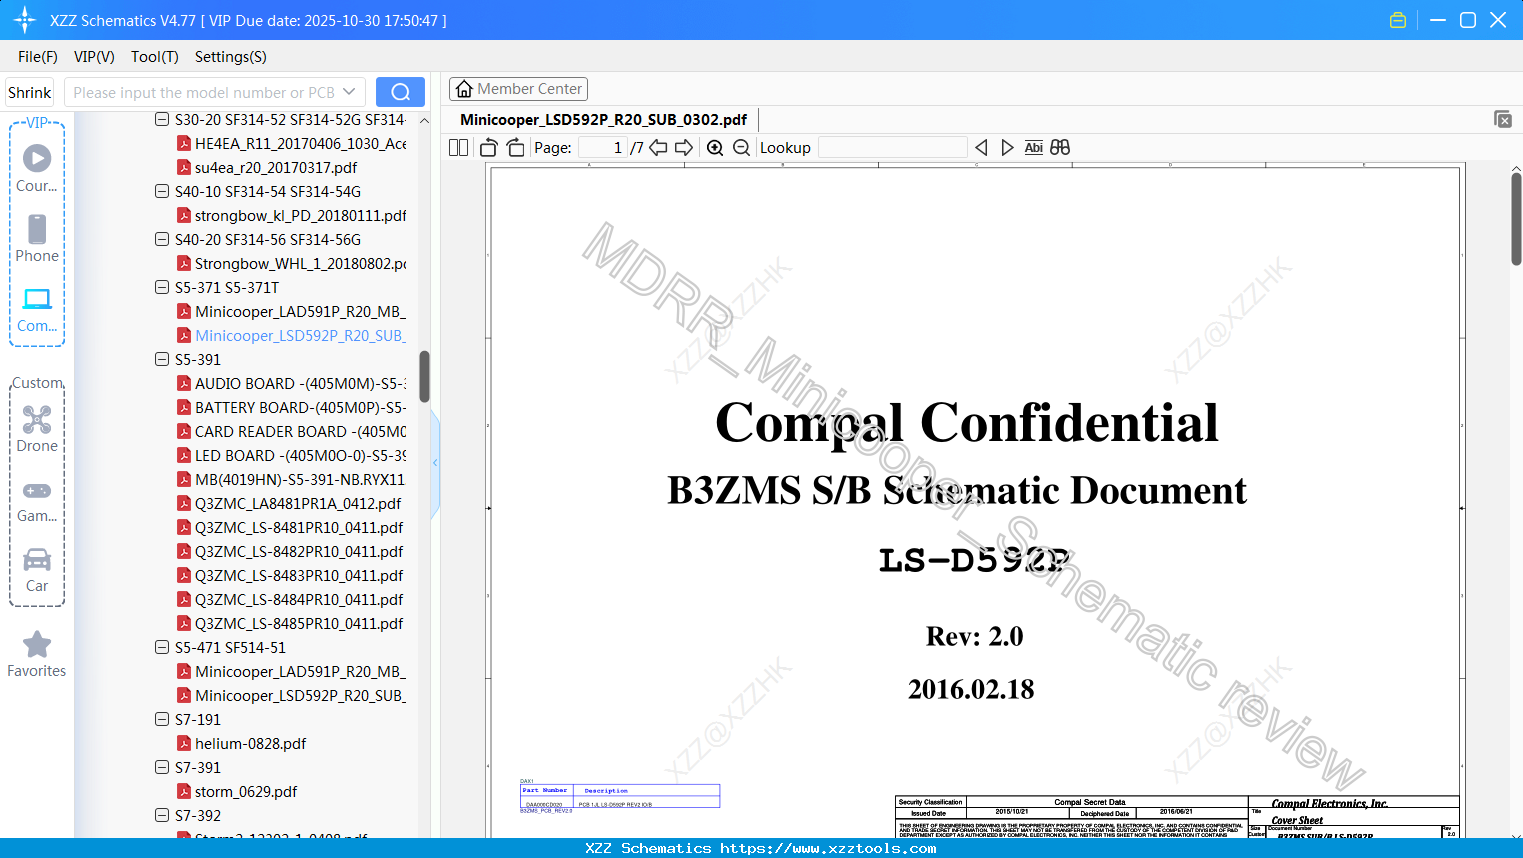Click the next page arrow
The width and height of the screenshot is (1523, 858).
pos(684,147)
